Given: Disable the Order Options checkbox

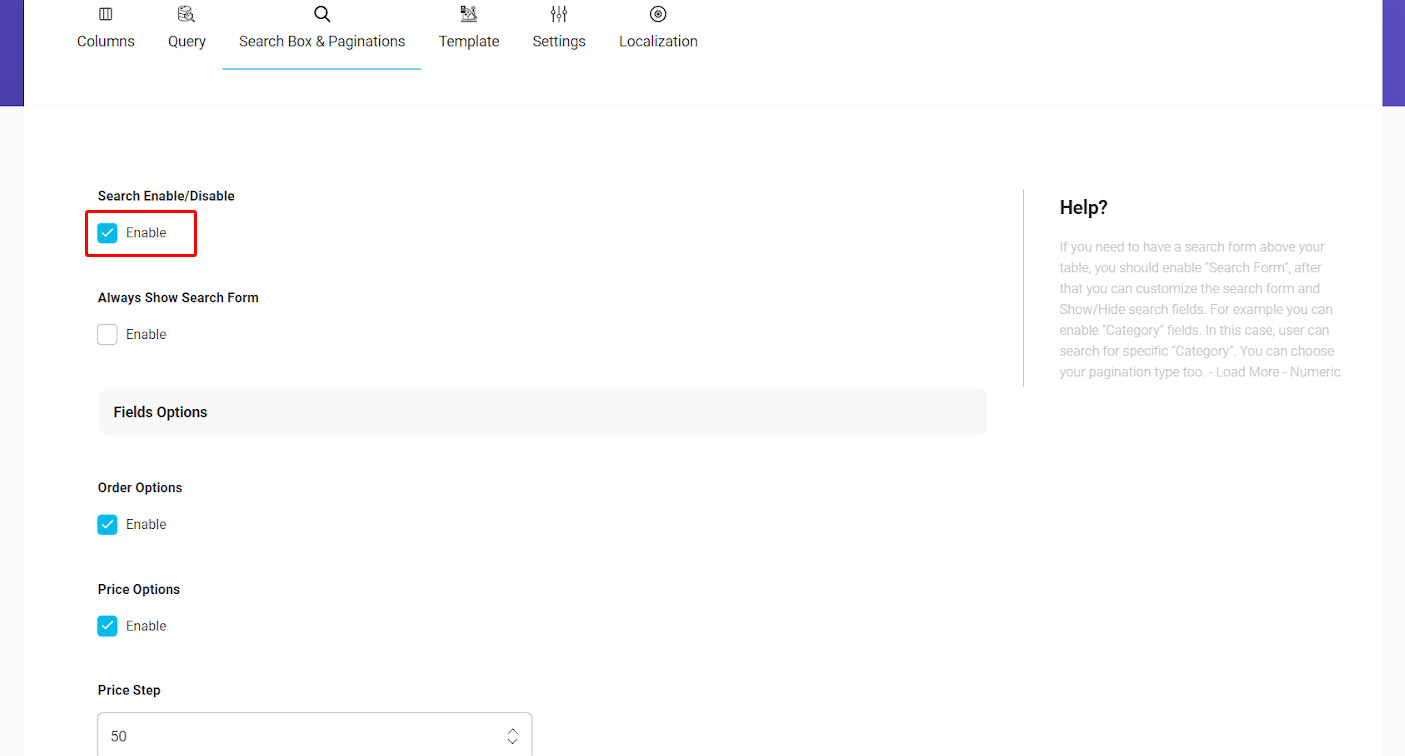Looking at the screenshot, I should pos(108,525).
